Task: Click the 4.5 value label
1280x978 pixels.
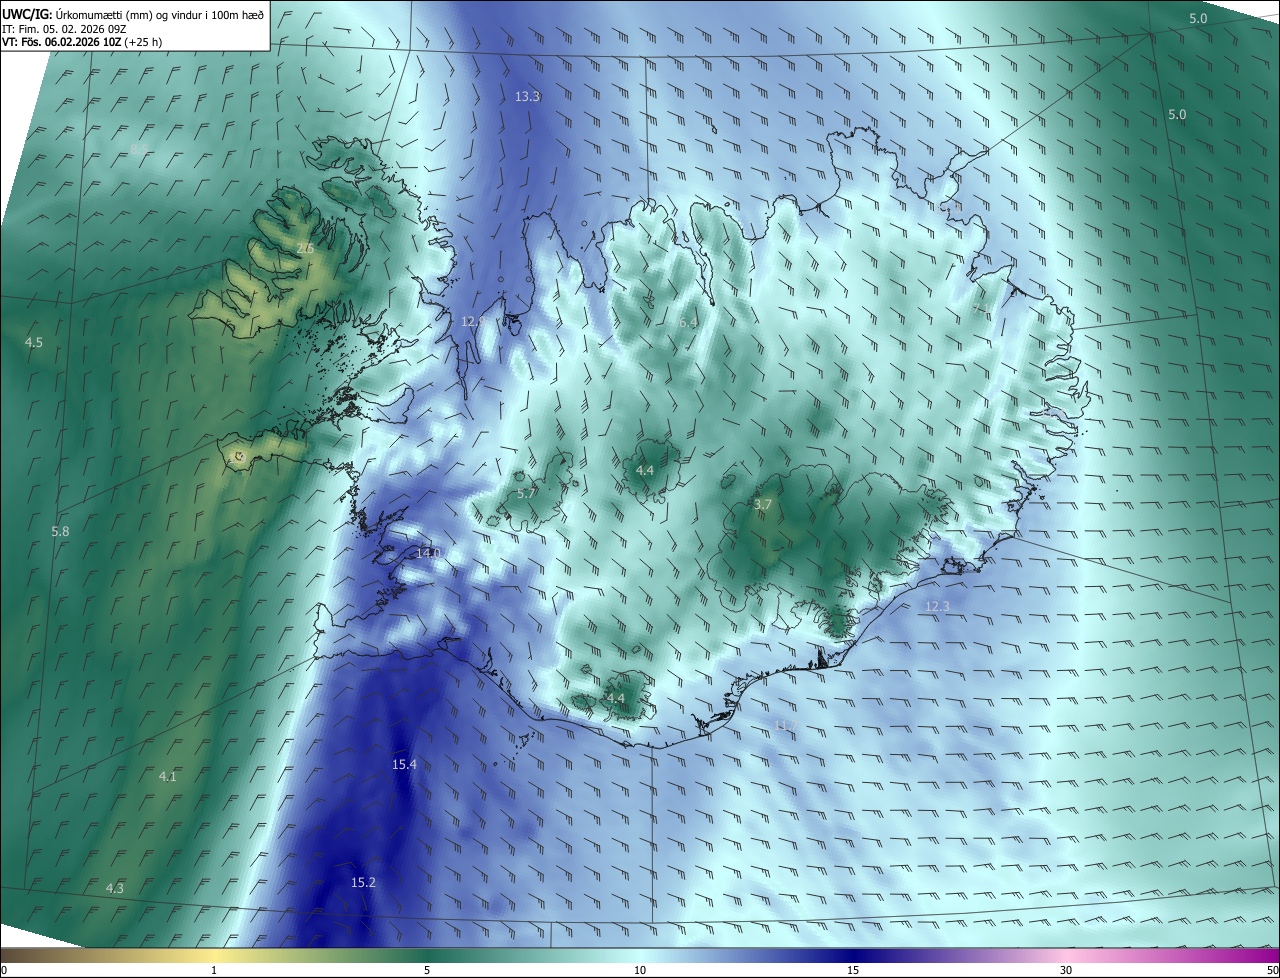Action: (x=34, y=343)
